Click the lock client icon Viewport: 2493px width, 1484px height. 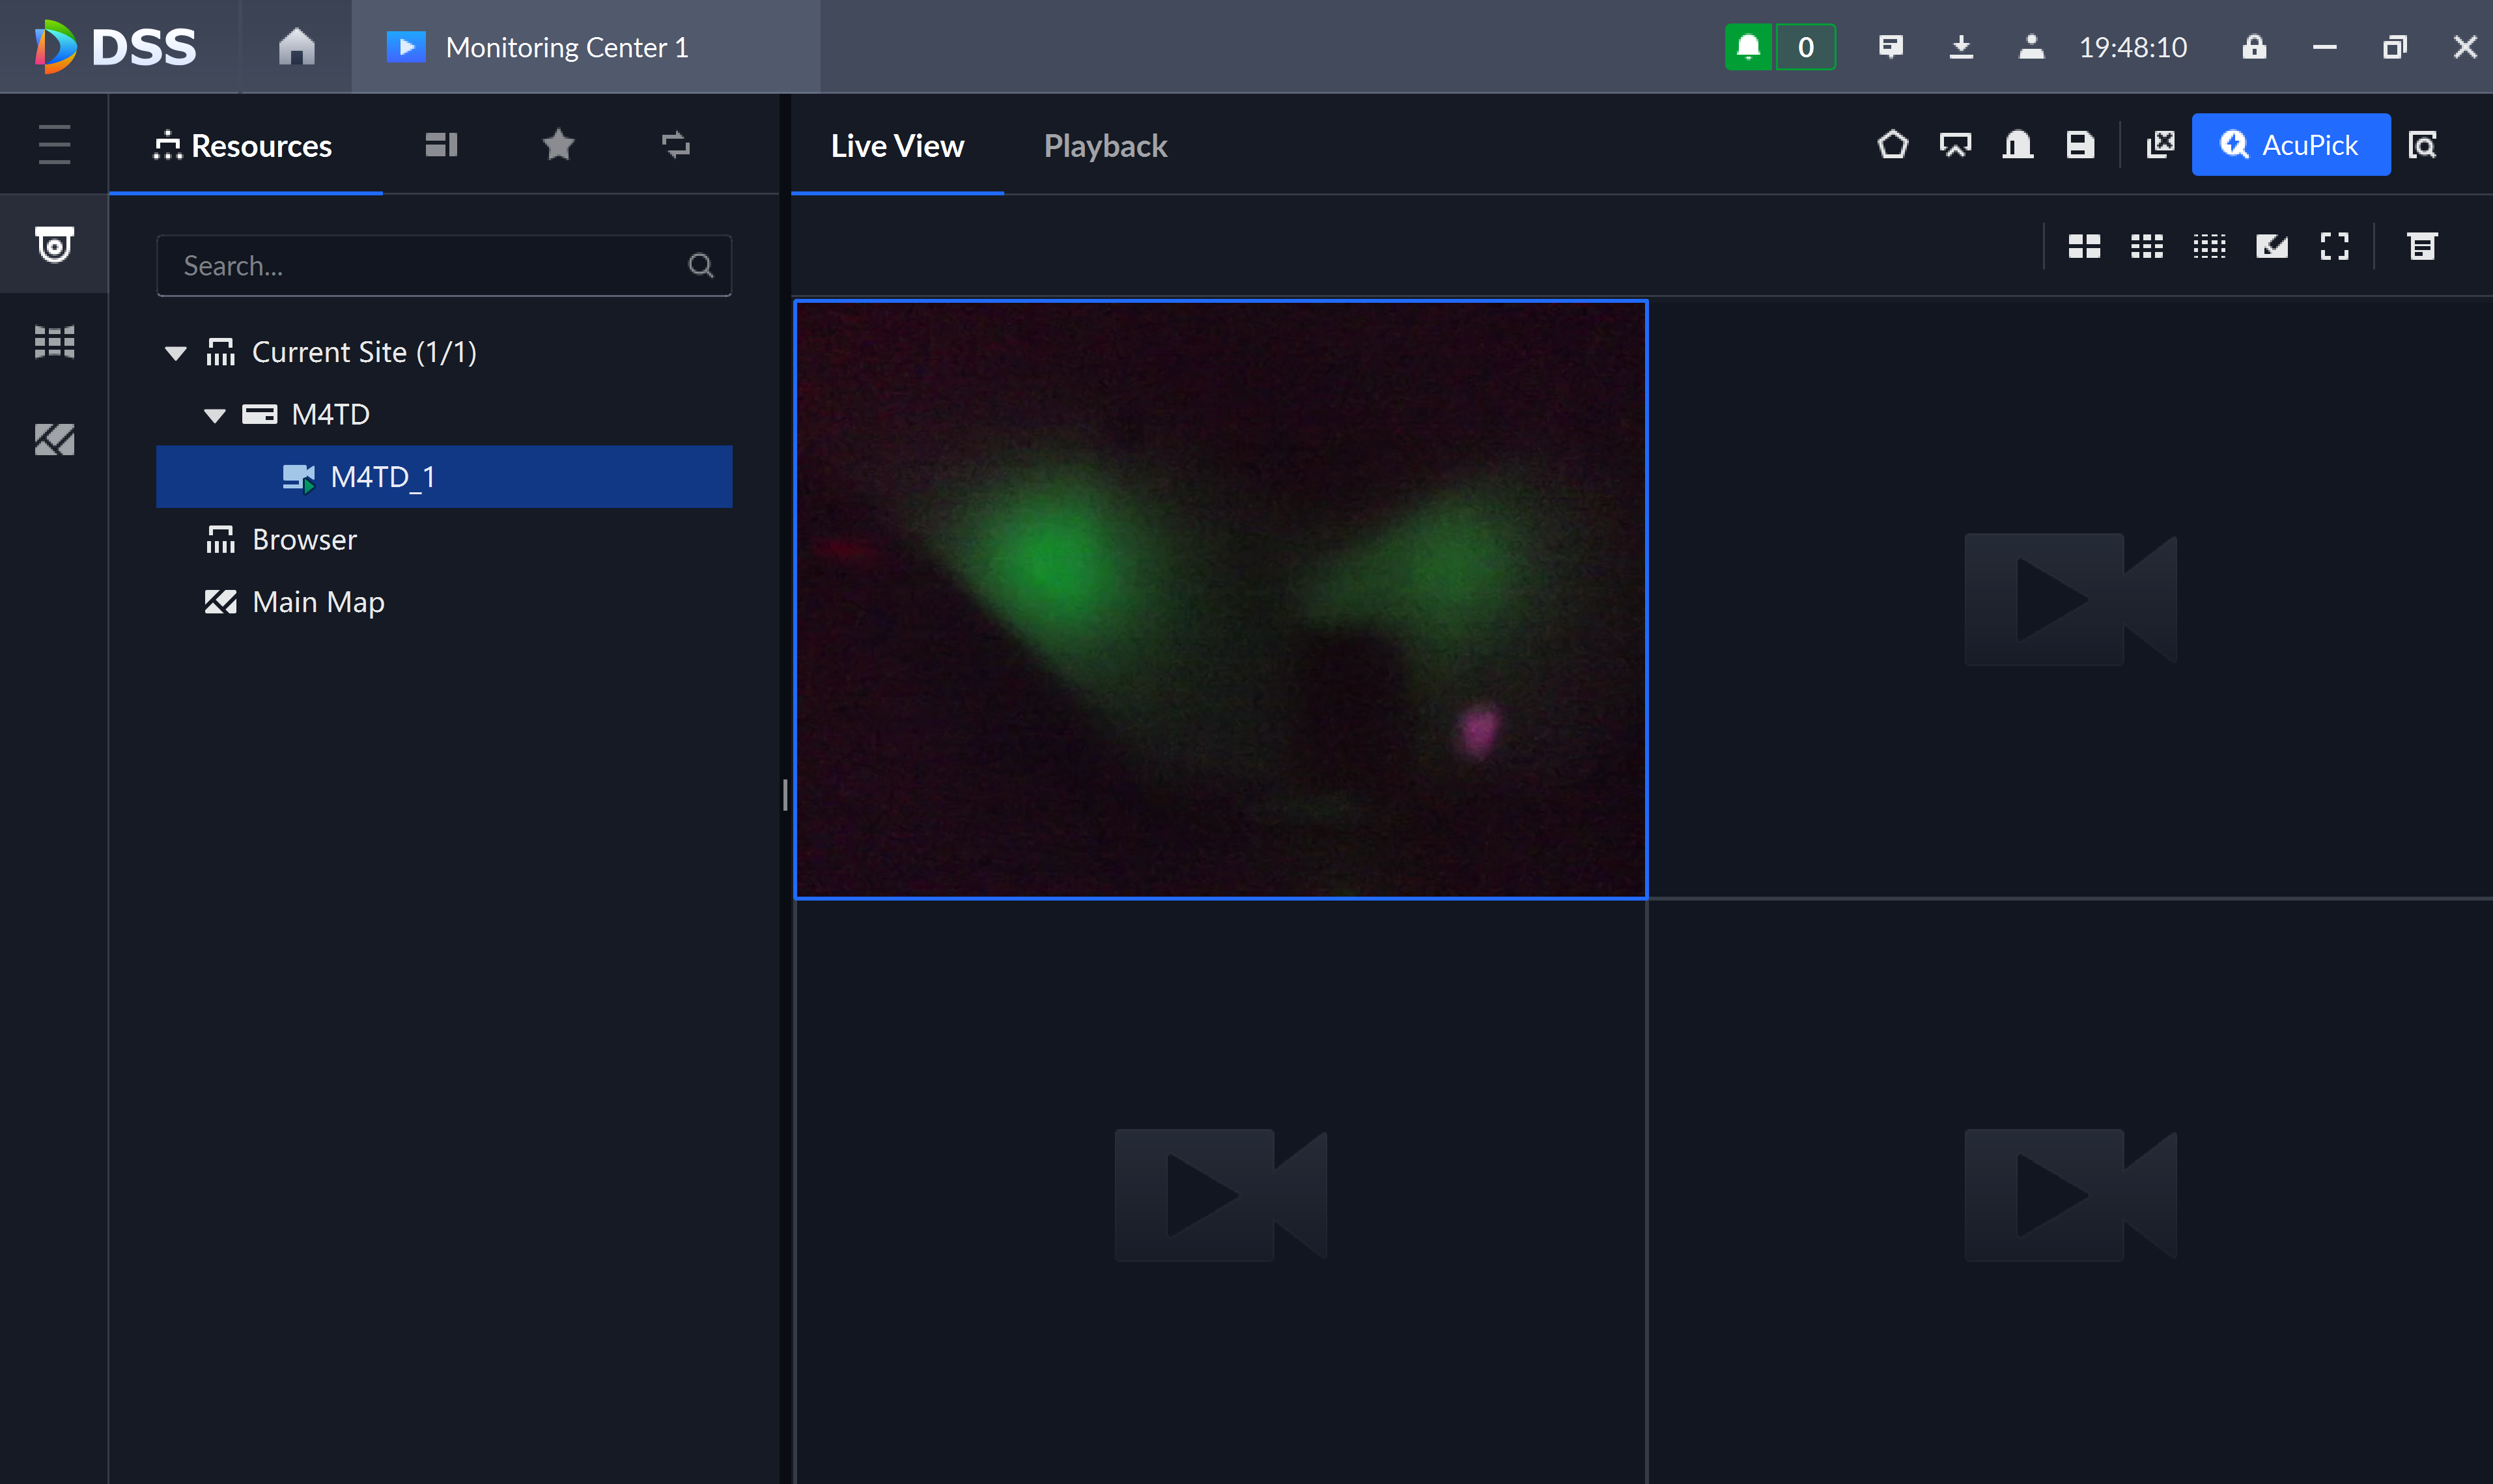2254,47
